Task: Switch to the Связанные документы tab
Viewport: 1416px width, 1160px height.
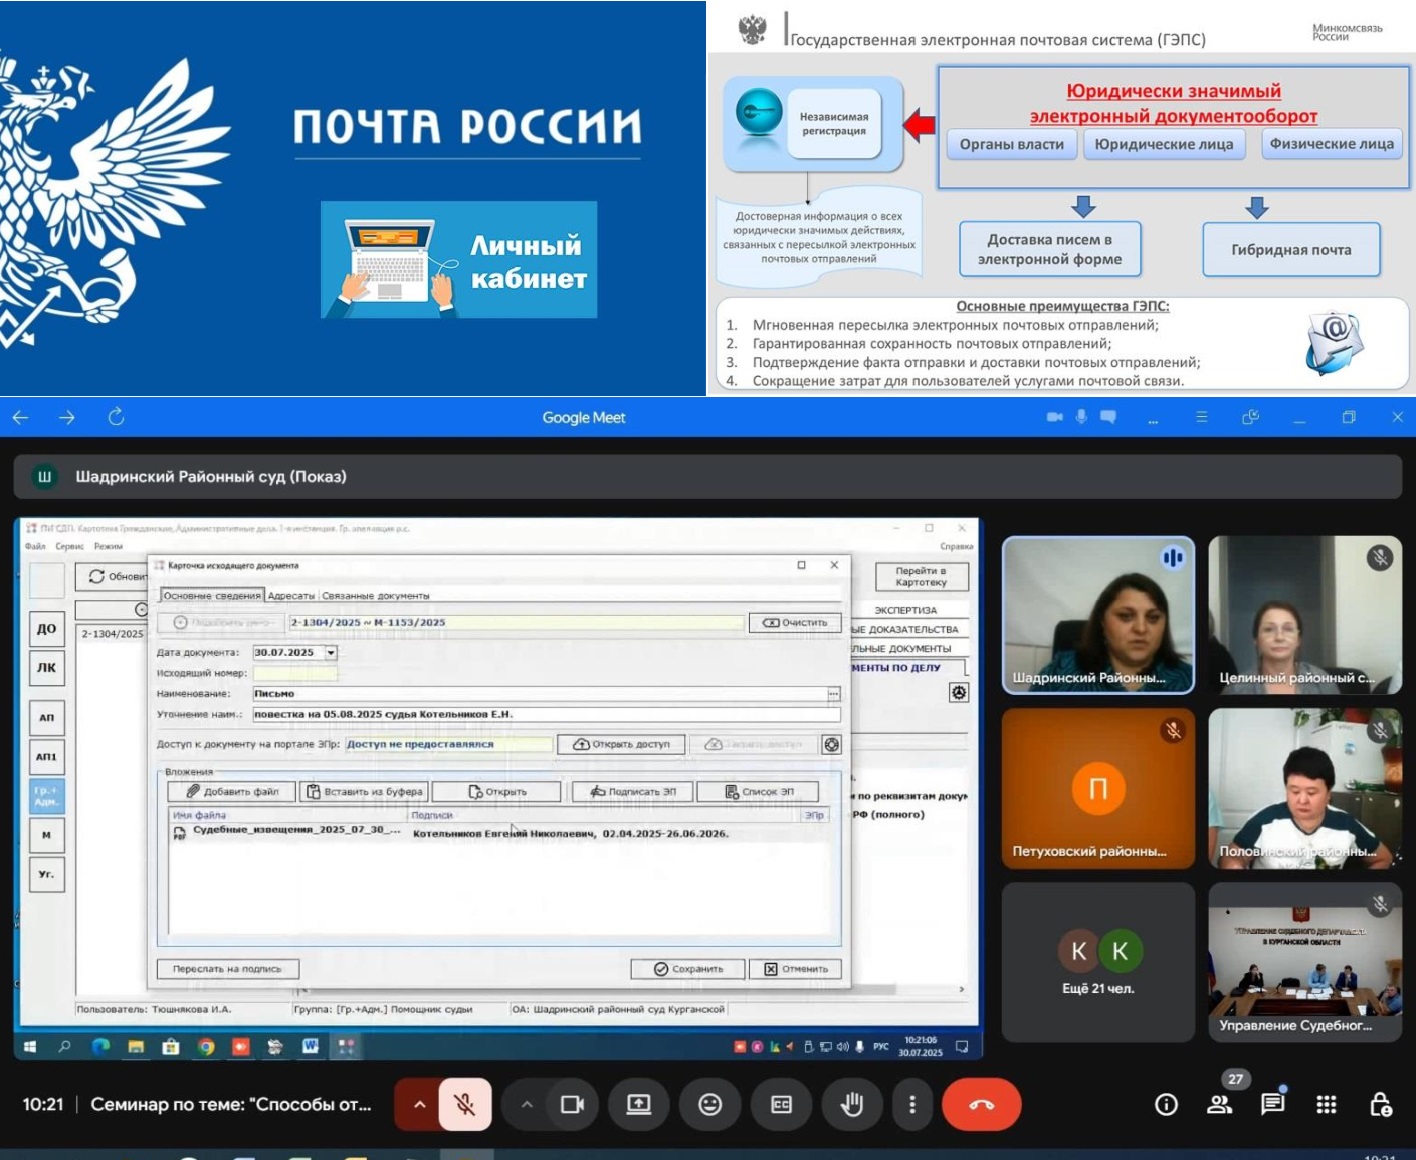Action: point(376,596)
